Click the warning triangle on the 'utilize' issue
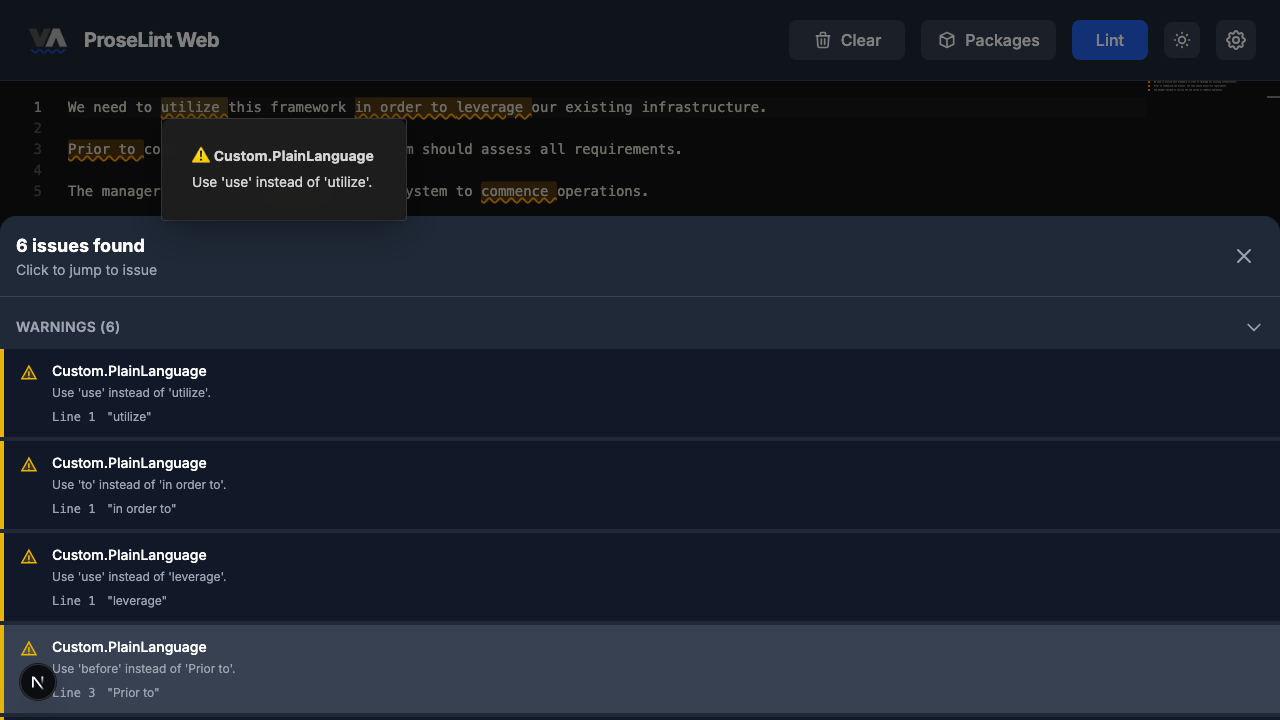The image size is (1280, 720). click(29, 372)
